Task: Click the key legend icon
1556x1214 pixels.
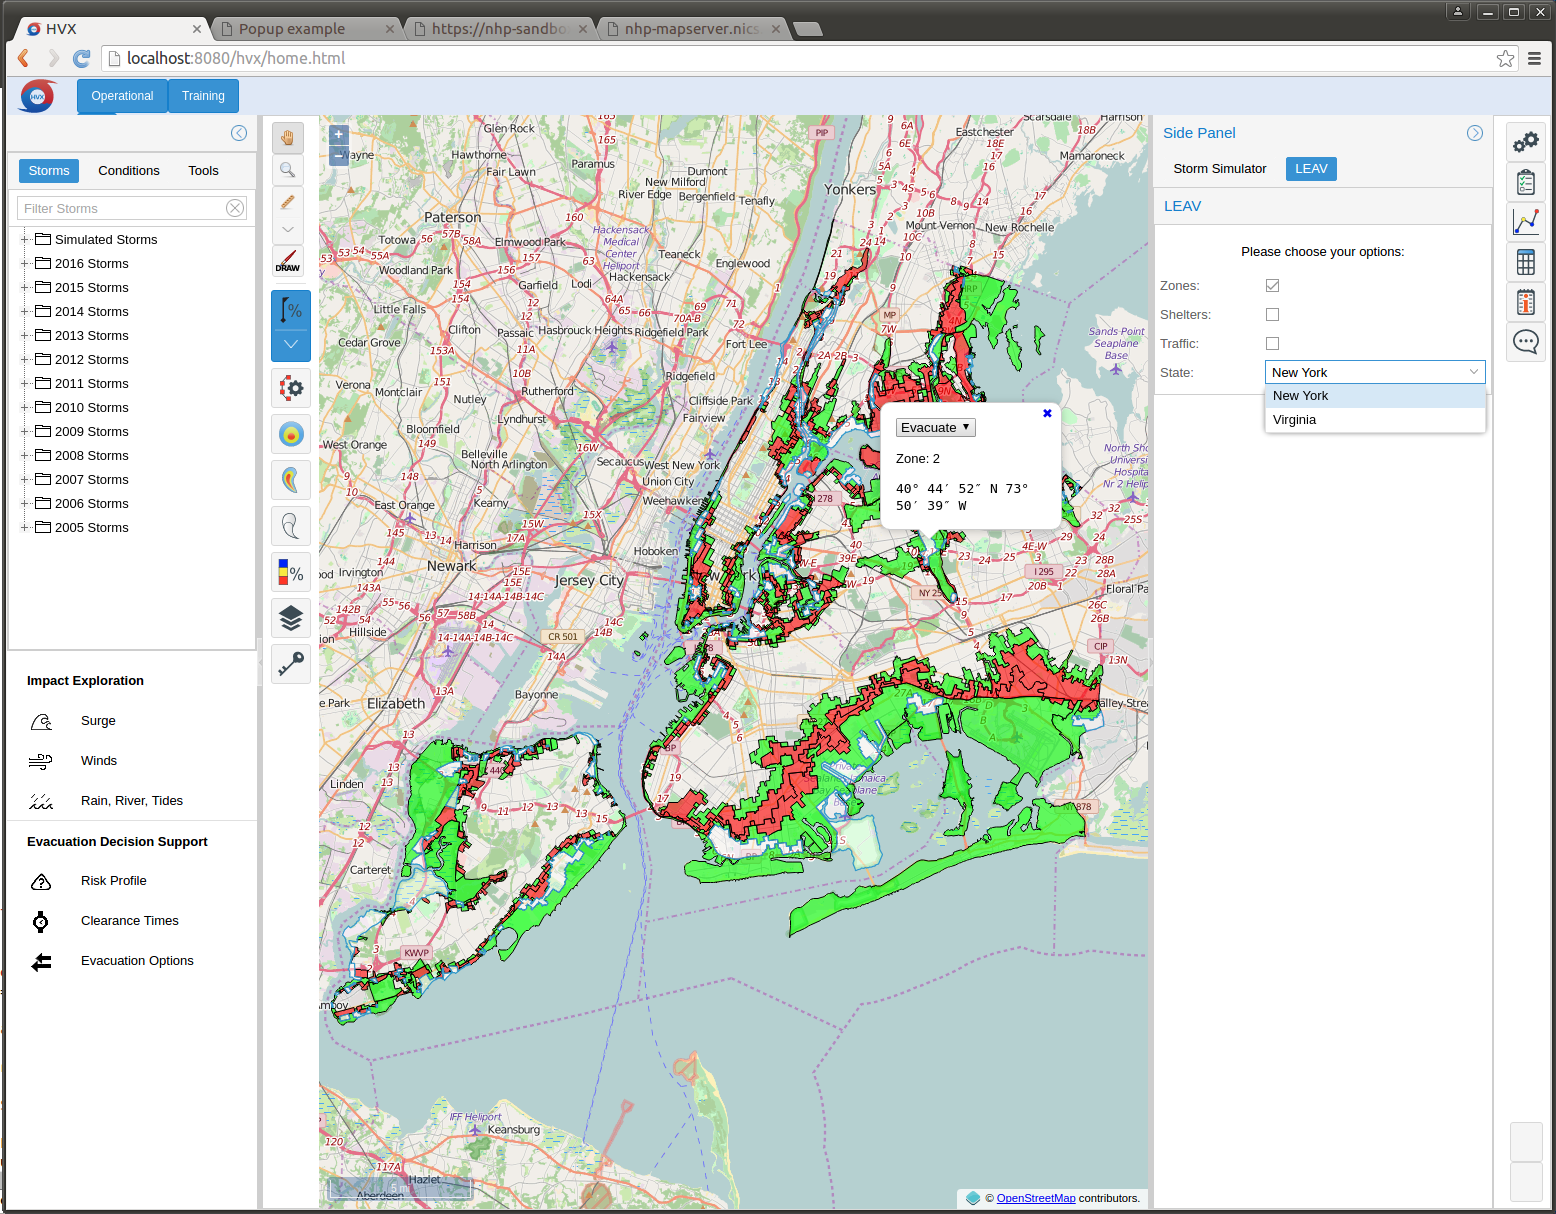Action: point(291,665)
